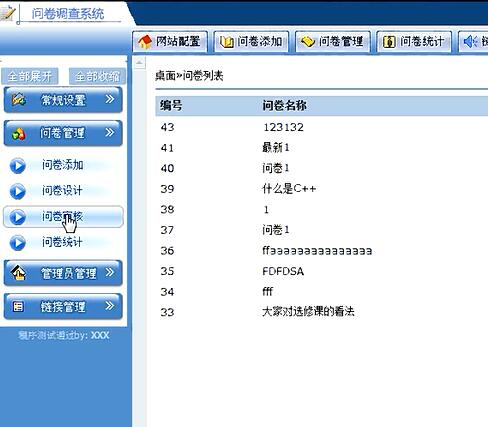Screen dimensions: 488x427
Task: Collapse the 问卷管理 section chevron
Action: tap(110, 133)
